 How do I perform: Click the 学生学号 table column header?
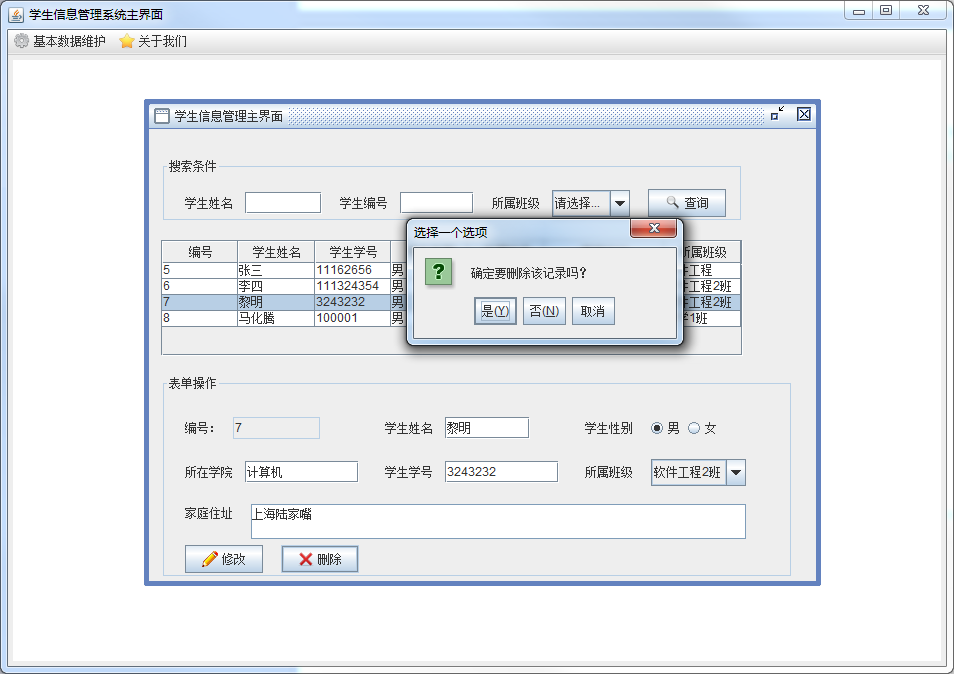pos(353,252)
